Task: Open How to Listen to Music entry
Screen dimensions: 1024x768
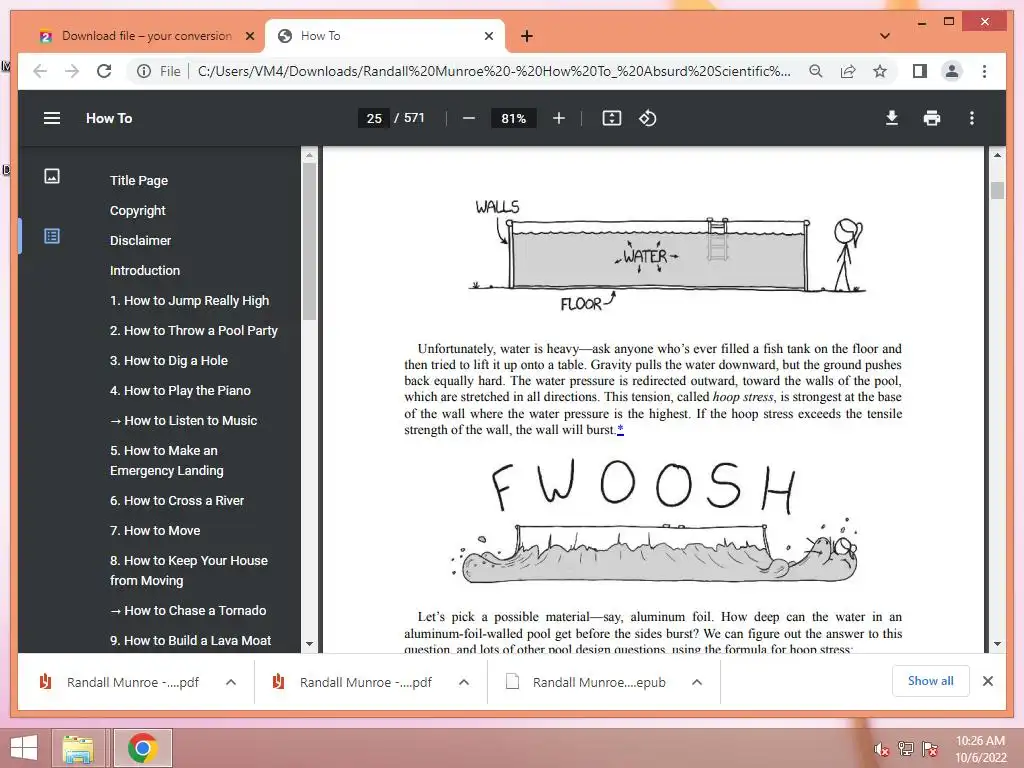Action: pos(183,421)
